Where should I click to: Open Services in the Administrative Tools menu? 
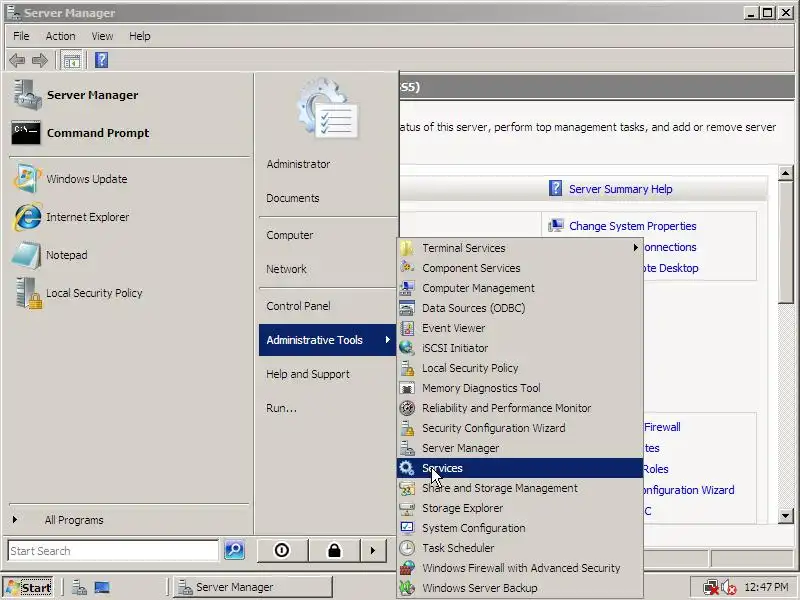(519, 468)
